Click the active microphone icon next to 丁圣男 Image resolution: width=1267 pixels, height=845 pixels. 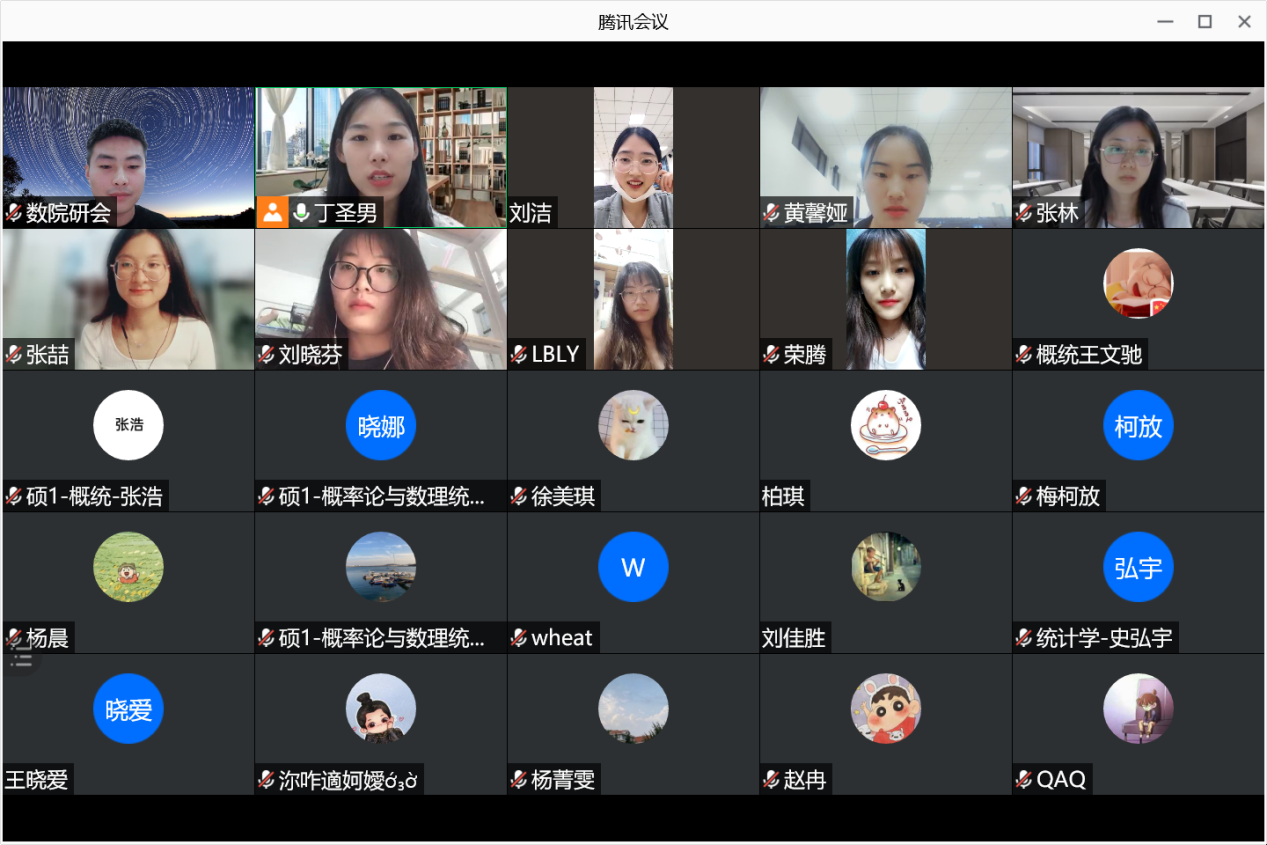click(300, 212)
